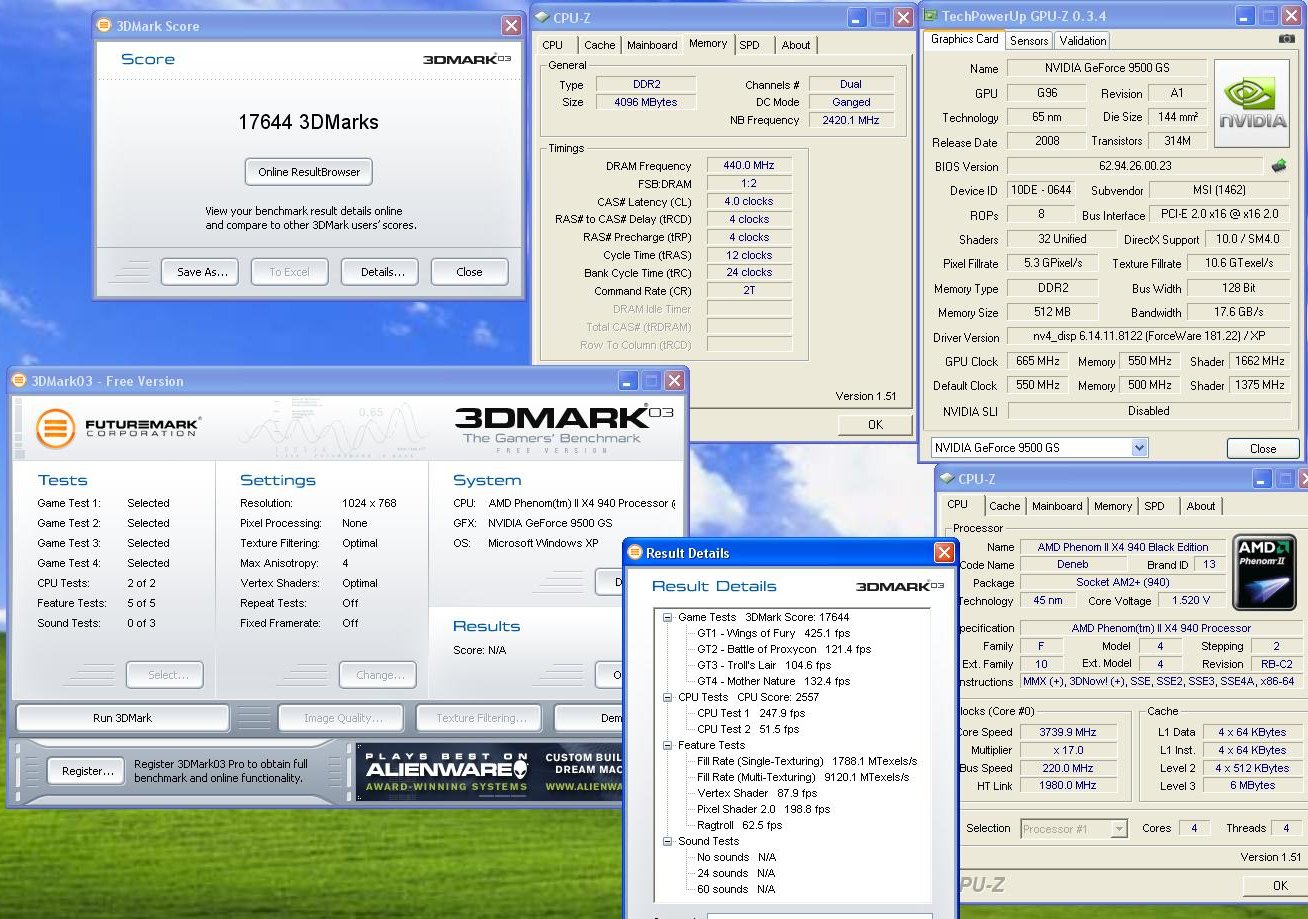Click the 17644 3DMarks score text
This screenshot has width=1308, height=919.
coord(308,122)
